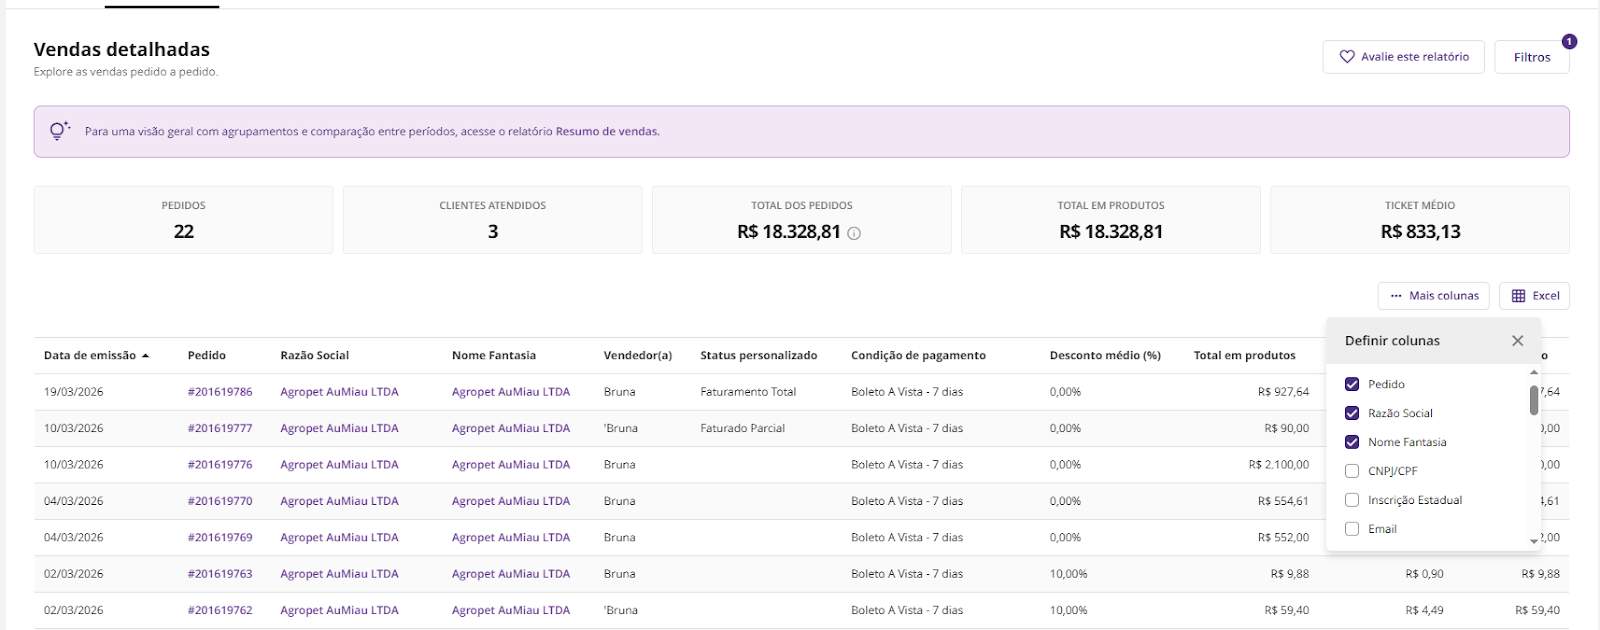This screenshot has height=630, width=1600.
Task: Uncheck the Razão Social column checkbox
Action: (1352, 413)
